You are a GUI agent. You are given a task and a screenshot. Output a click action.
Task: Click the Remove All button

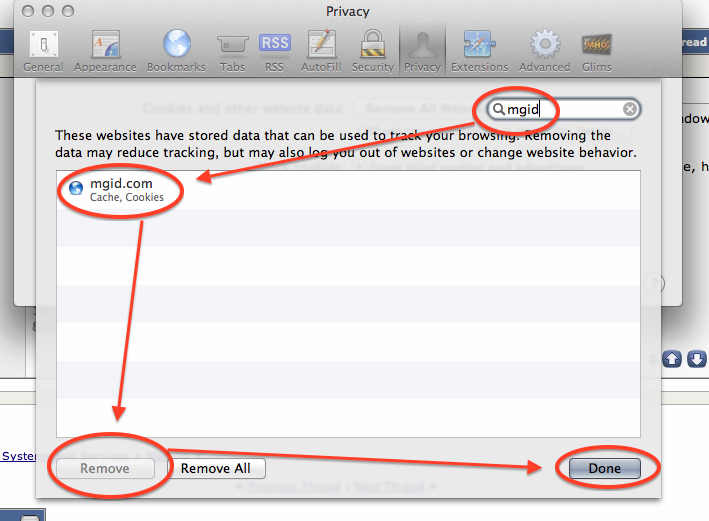(x=216, y=469)
